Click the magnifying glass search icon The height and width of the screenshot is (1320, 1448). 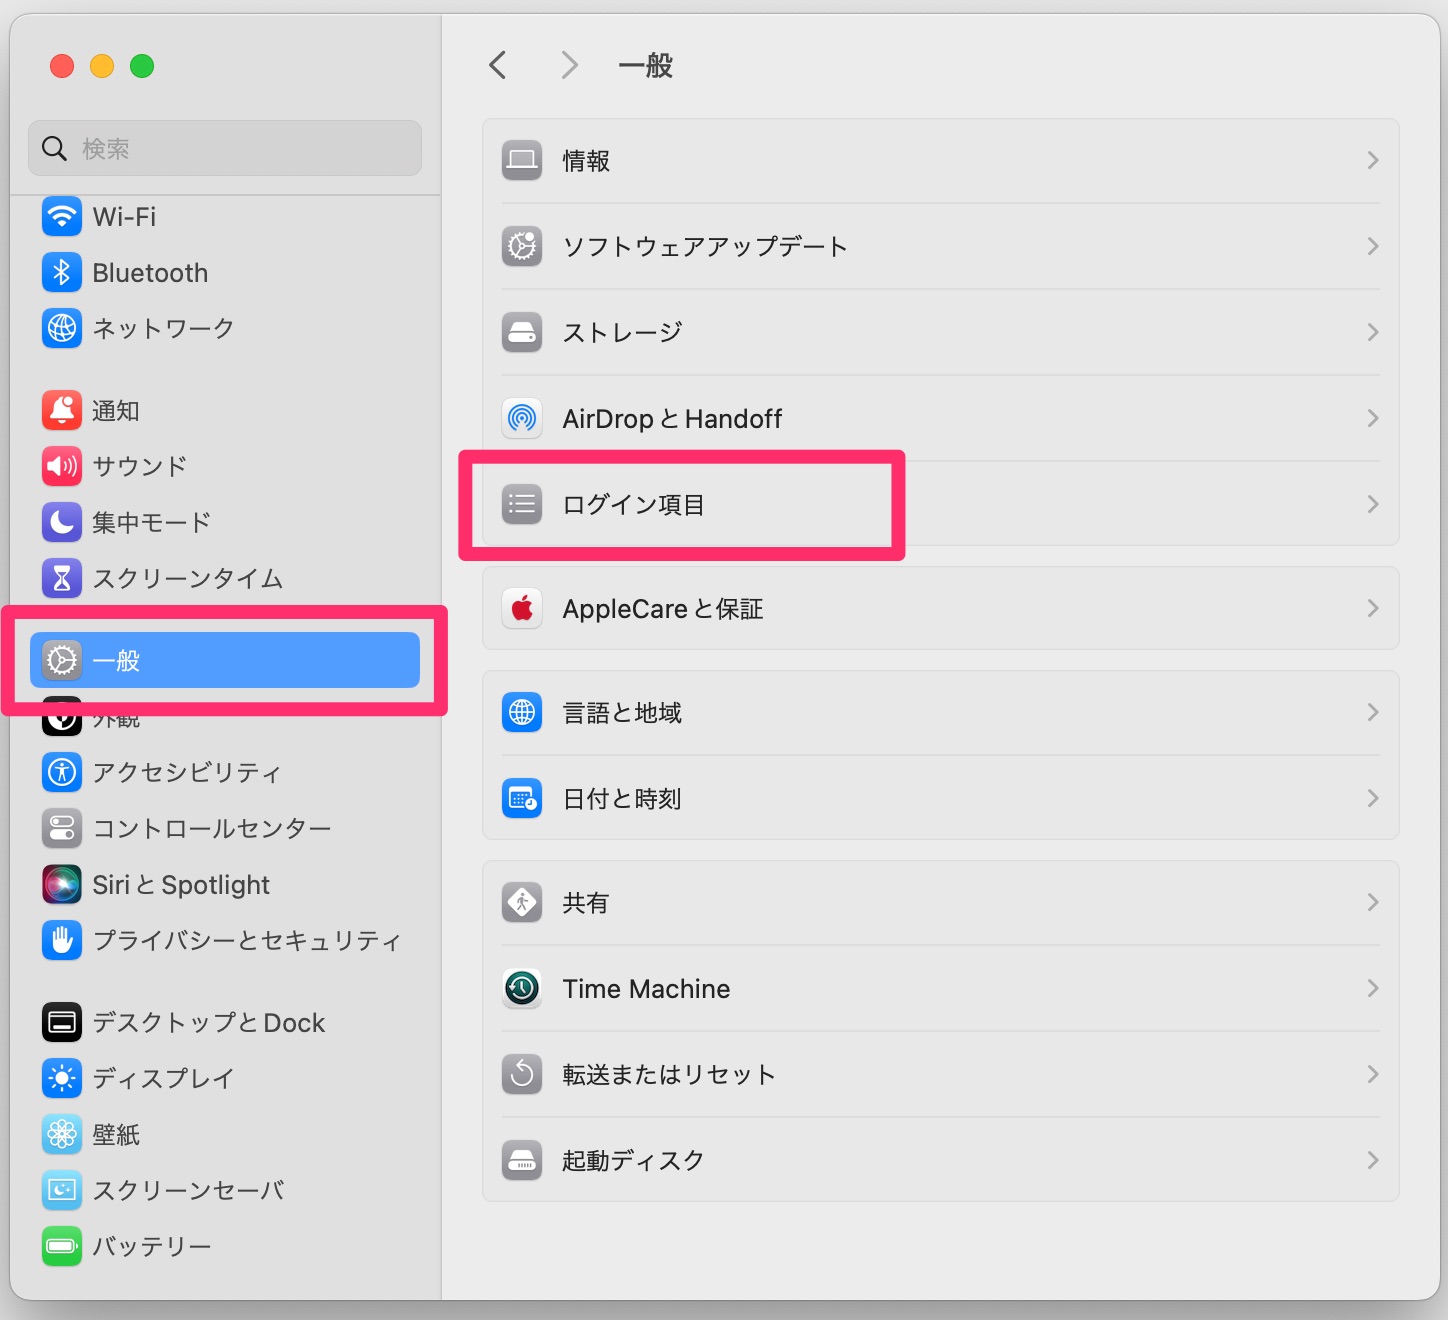[x=54, y=149]
